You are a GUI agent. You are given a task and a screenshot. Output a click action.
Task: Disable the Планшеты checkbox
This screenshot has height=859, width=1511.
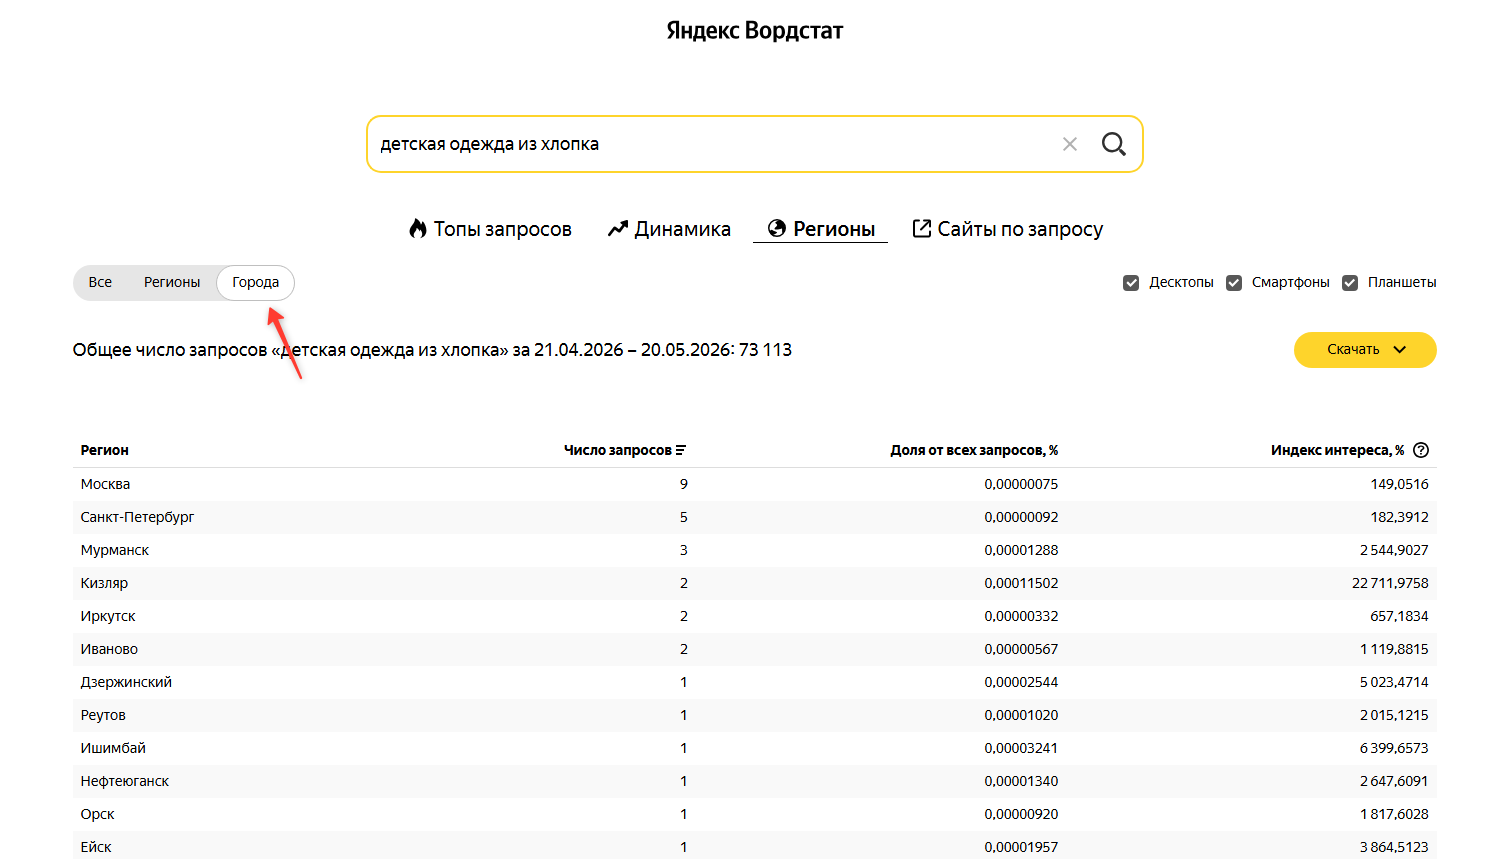1350,283
